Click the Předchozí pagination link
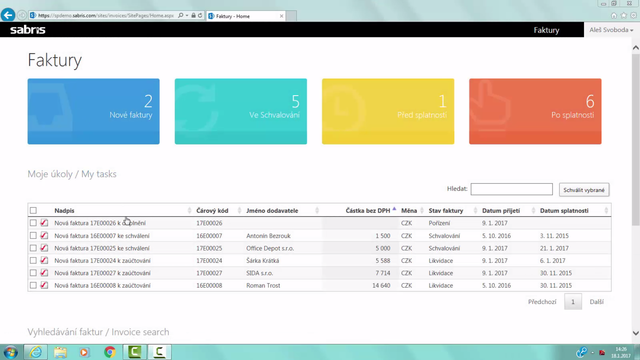640x360 pixels. coord(542,302)
